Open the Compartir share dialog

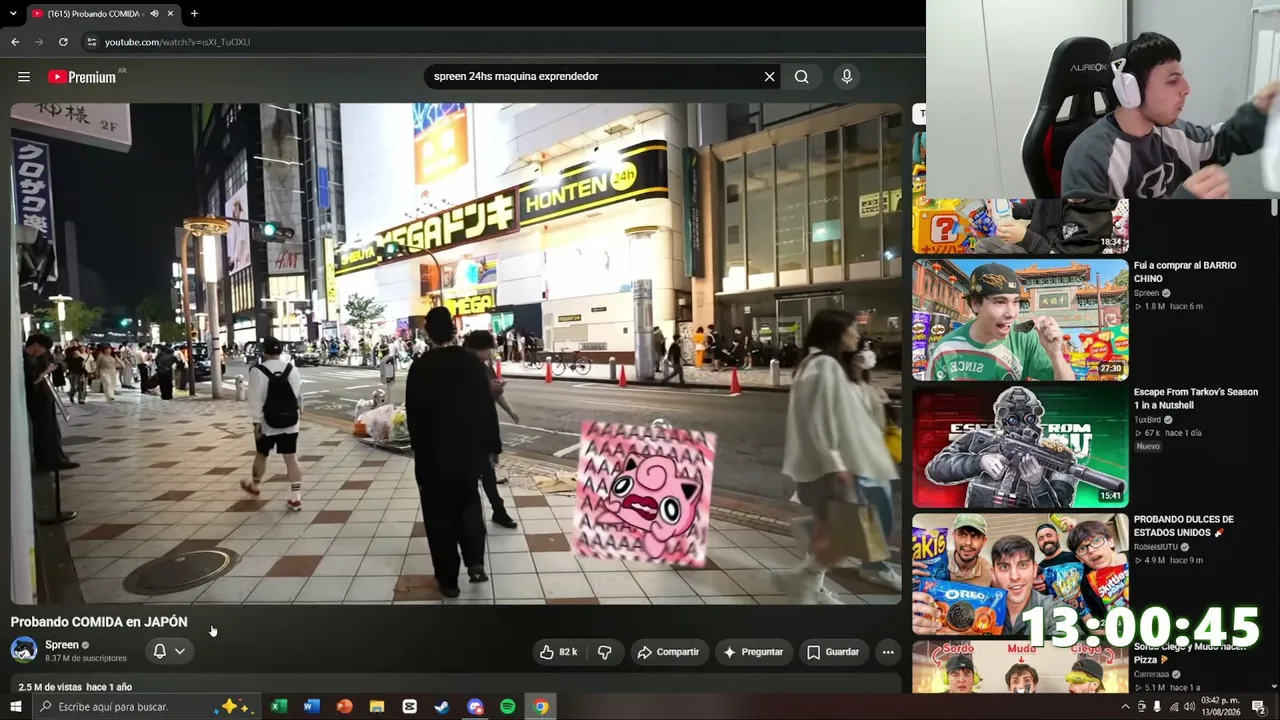tap(668, 652)
